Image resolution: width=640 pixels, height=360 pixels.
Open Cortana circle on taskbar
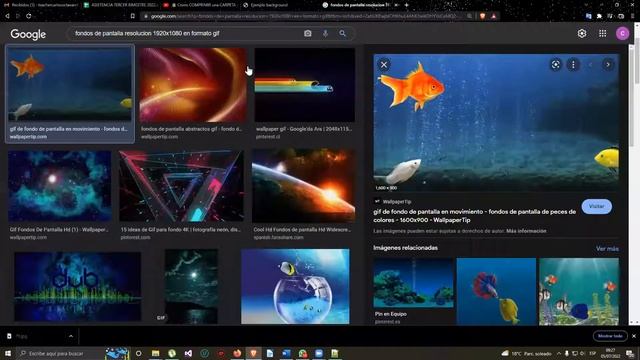point(138,353)
